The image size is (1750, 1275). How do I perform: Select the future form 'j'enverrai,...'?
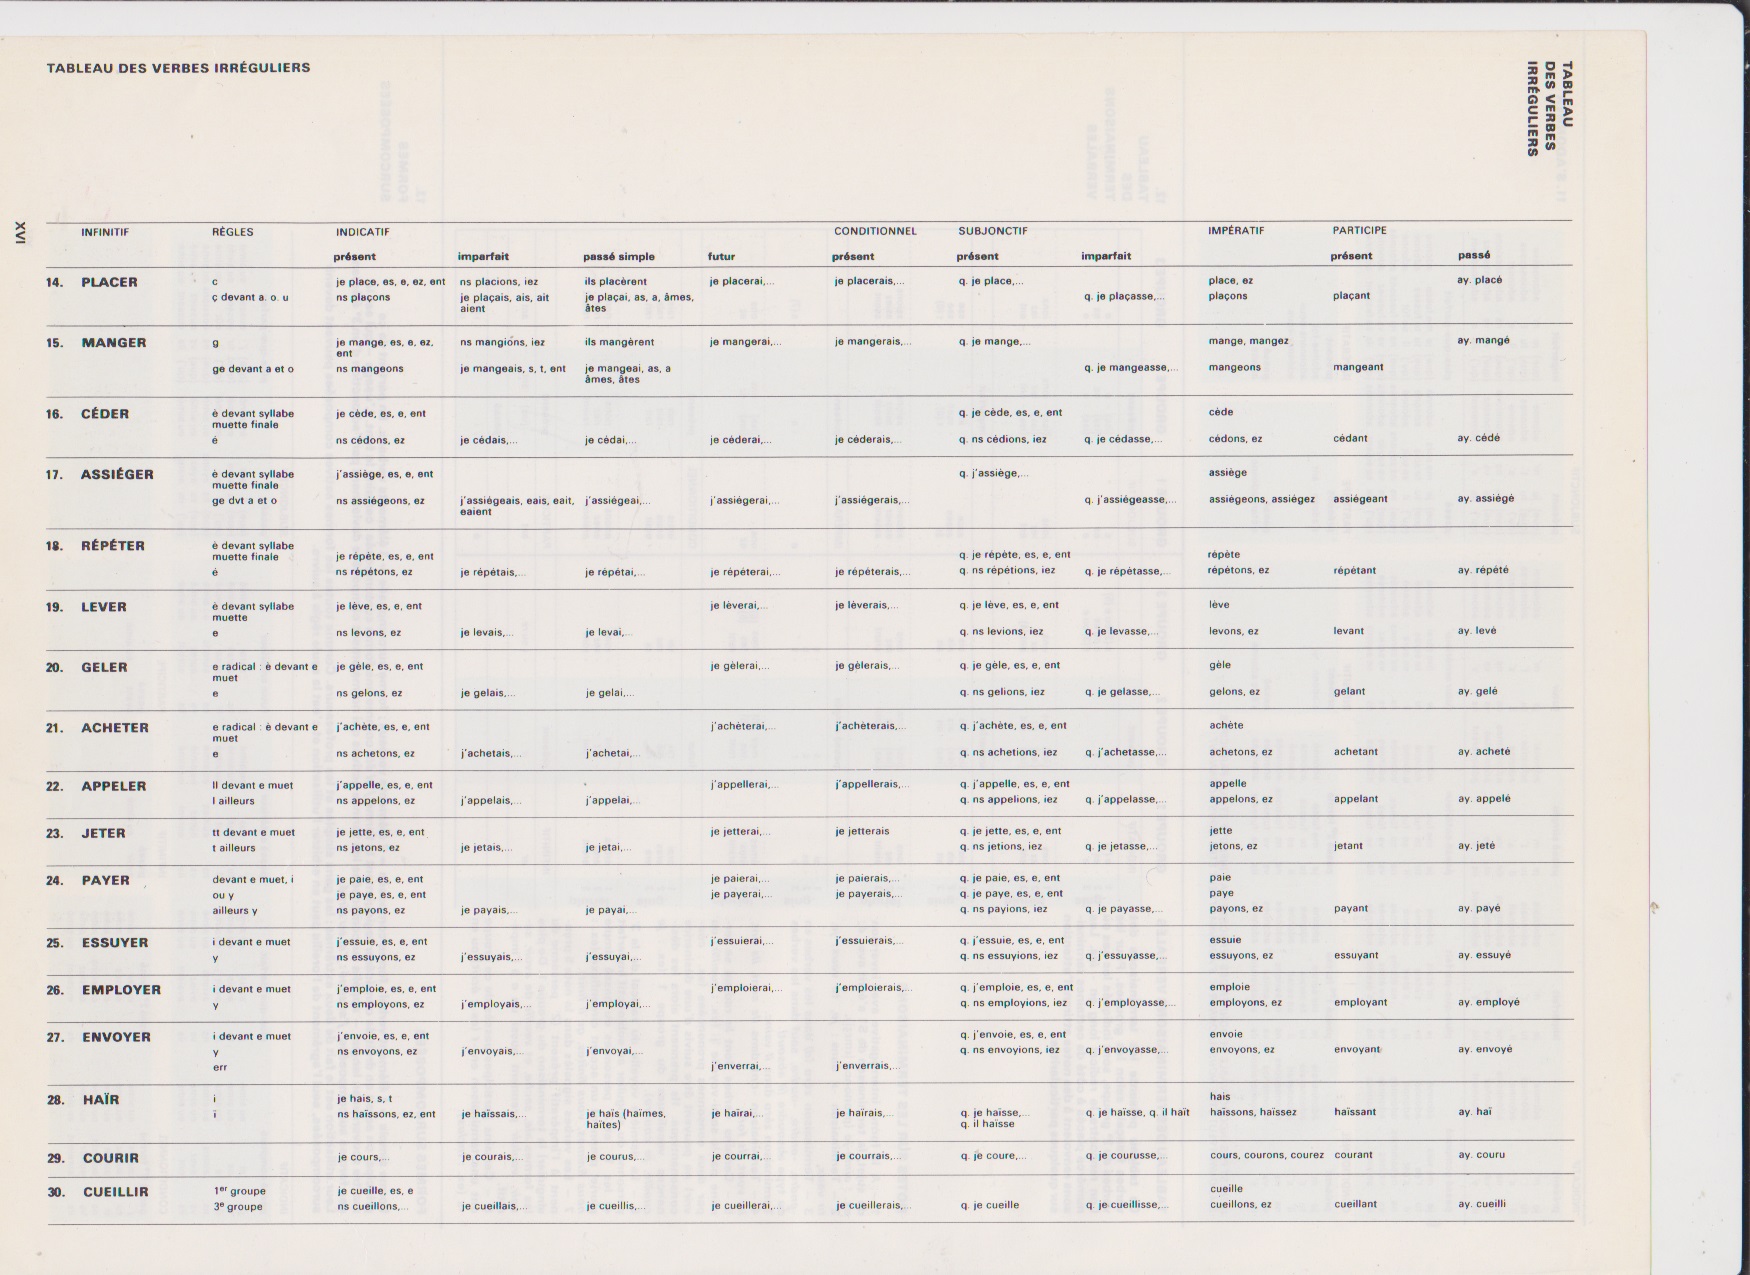pyautogui.click(x=741, y=1066)
